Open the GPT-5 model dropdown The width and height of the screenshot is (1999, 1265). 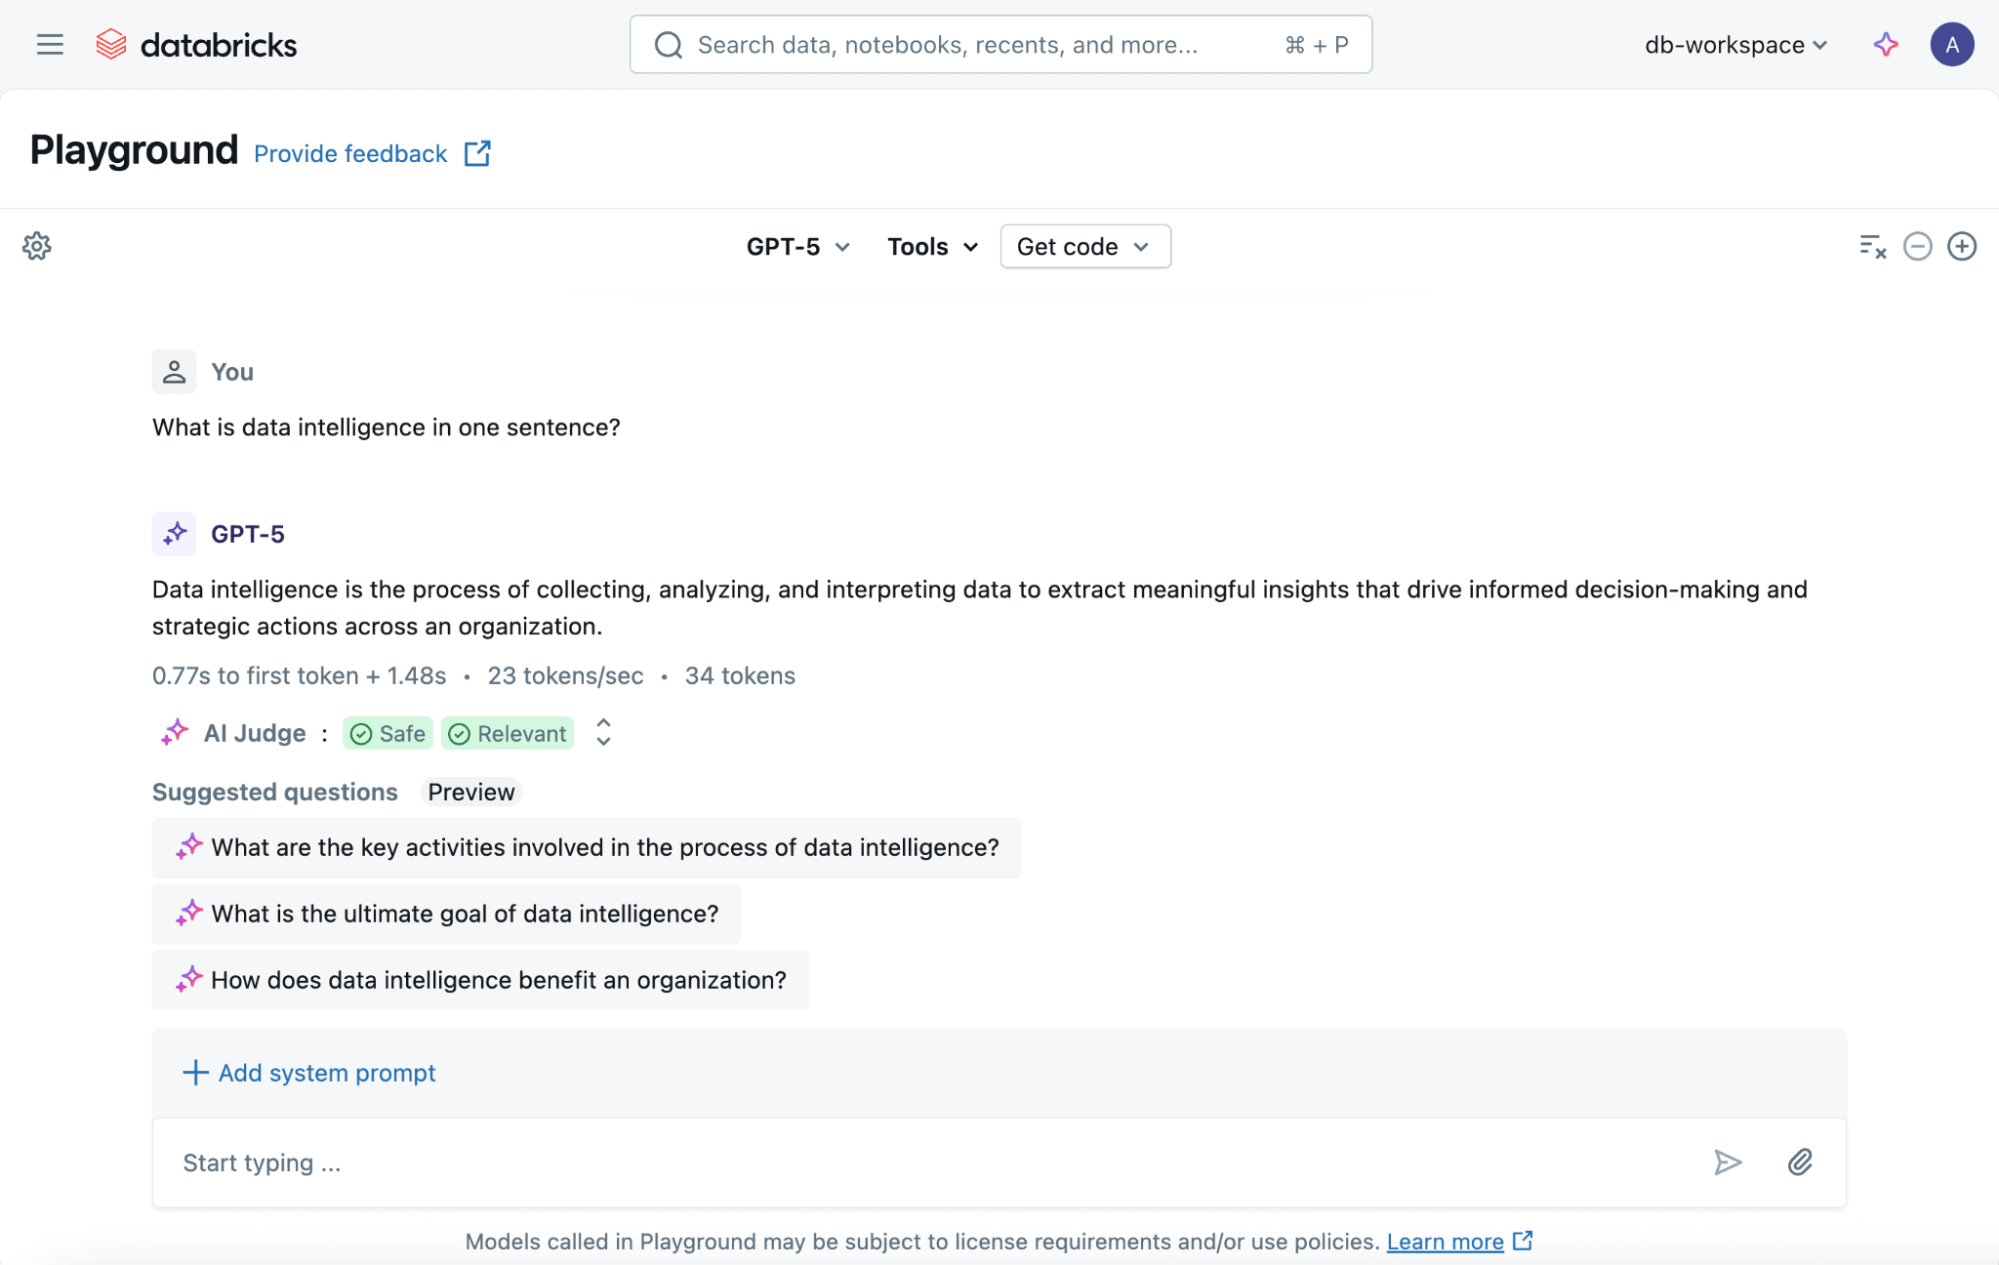click(798, 247)
